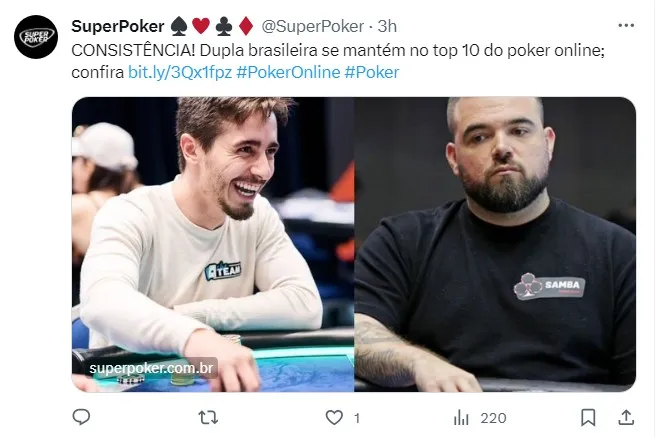
Task: Open the three-dot more options menu
Action: pos(626,26)
